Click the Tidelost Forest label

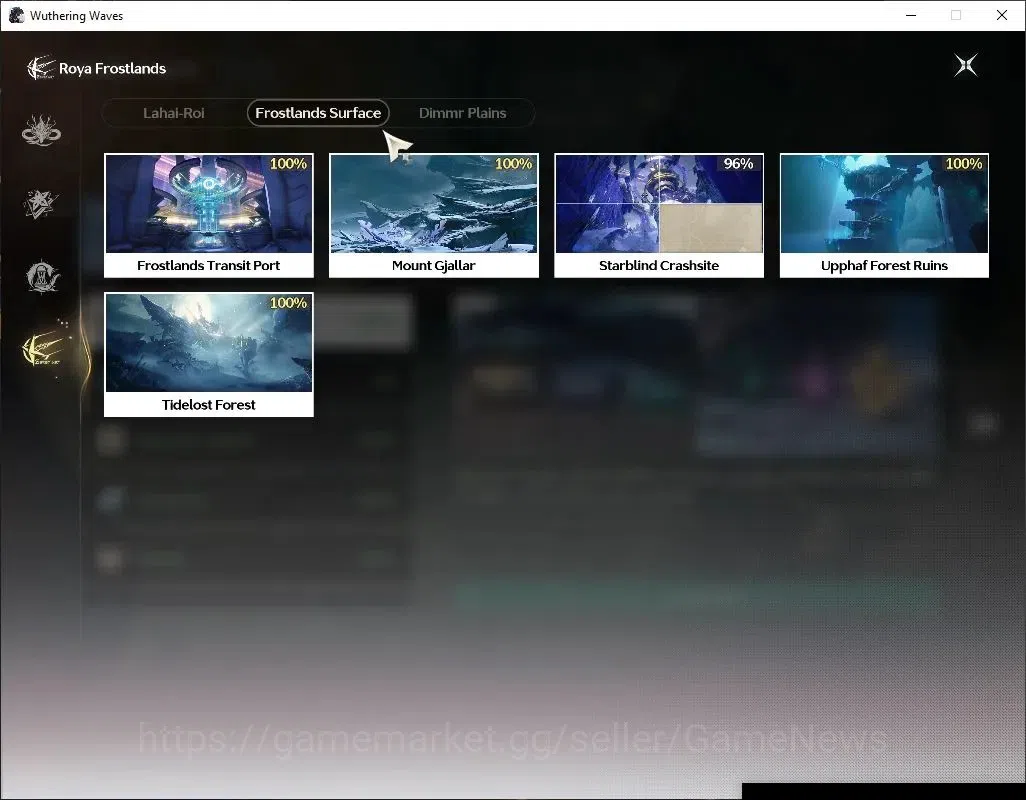[x=209, y=405]
